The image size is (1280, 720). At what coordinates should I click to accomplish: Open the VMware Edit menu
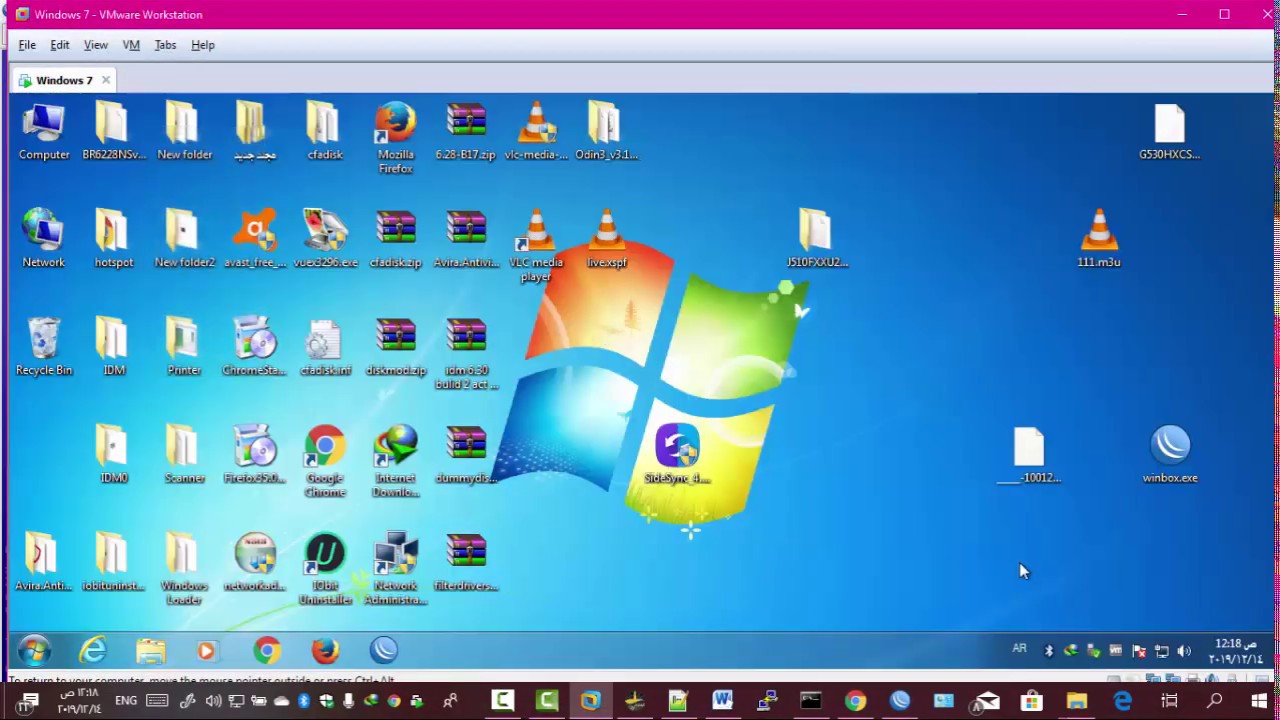pyautogui.click(x=60, y=45)
